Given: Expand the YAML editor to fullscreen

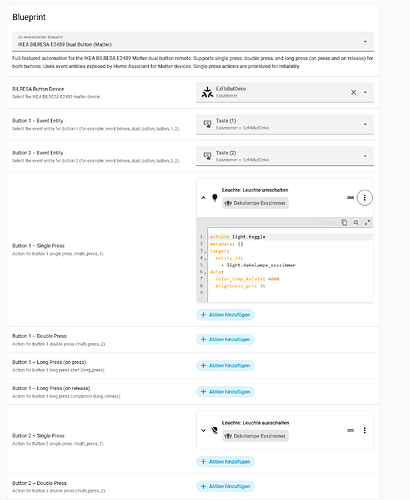Looking at the screenshot, I should (367, 222).
